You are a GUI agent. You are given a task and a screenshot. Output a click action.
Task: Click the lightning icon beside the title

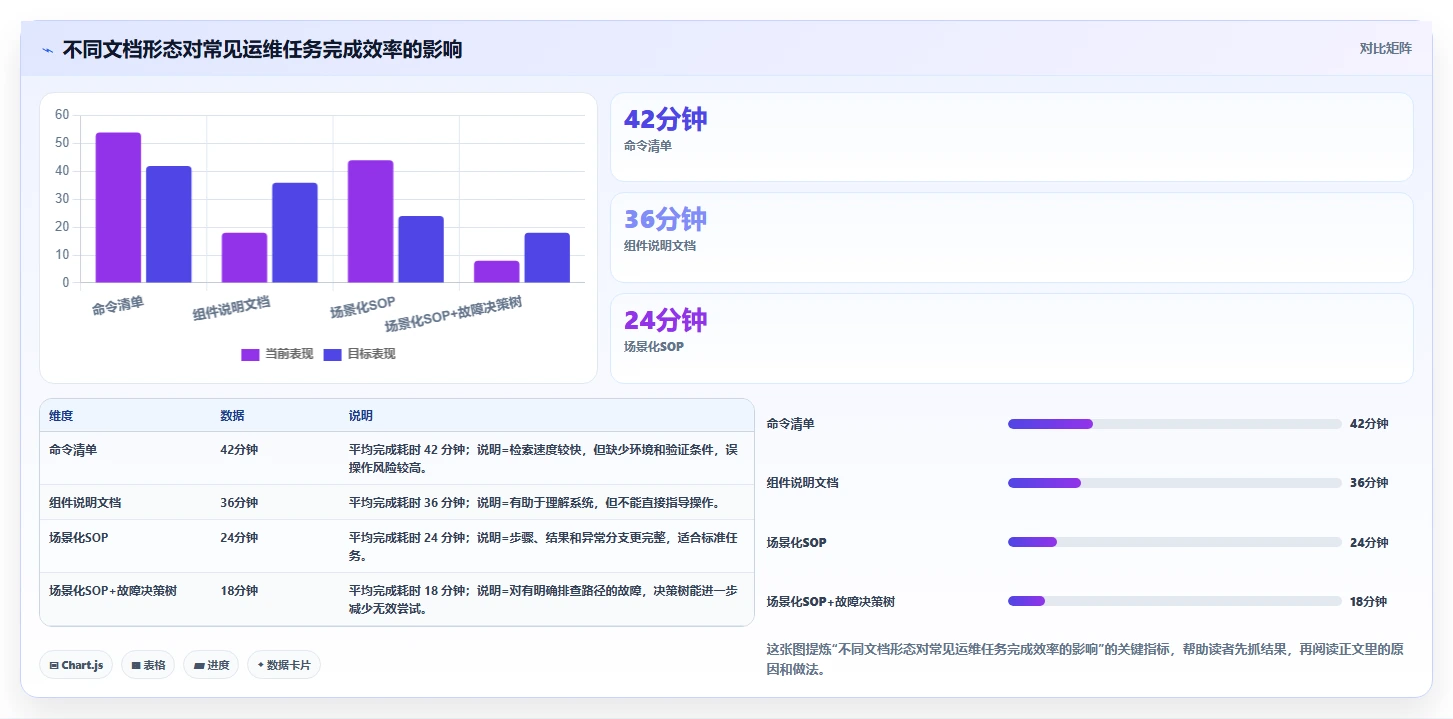pyautogui.click(x=47, y=50)
